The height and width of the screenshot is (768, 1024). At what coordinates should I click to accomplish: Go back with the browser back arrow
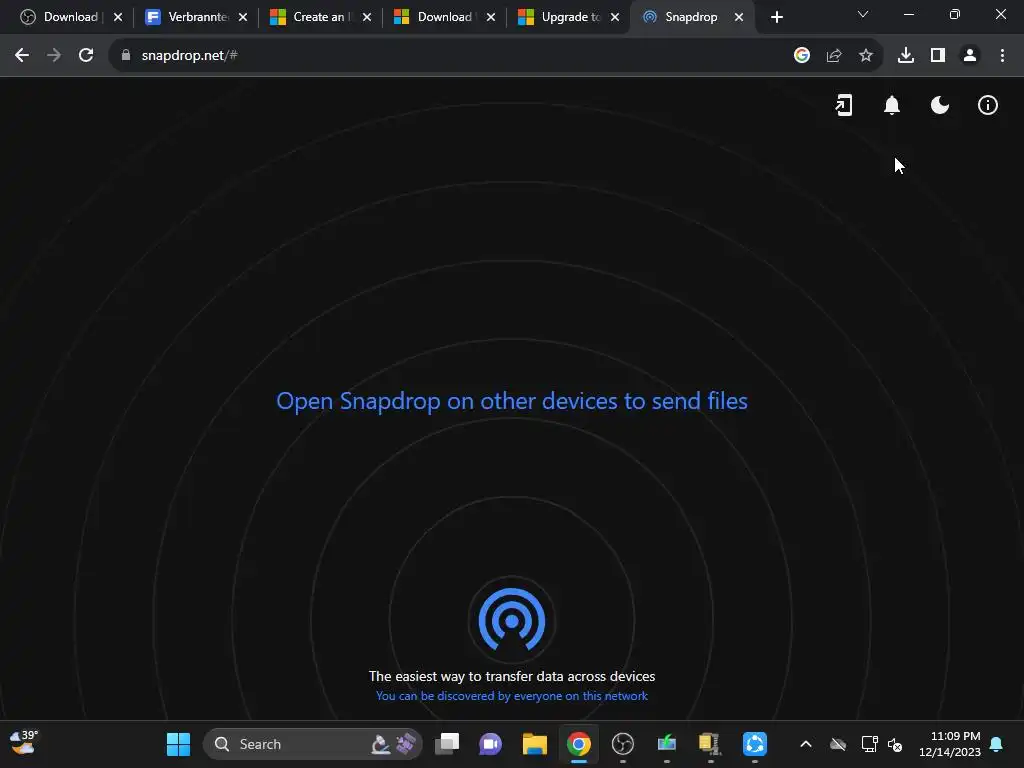tap(22, 56)
